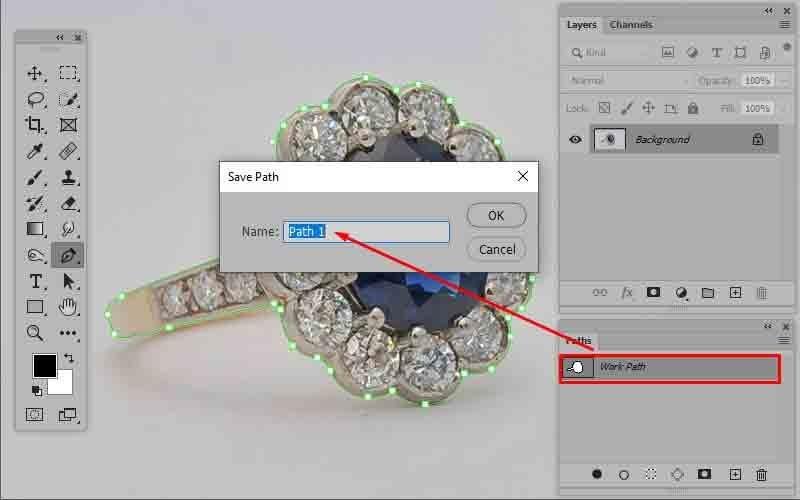This screenshot has height=500, width=800.
Task: Select the Healing Brush tool
Action: [x=68, y=152]
